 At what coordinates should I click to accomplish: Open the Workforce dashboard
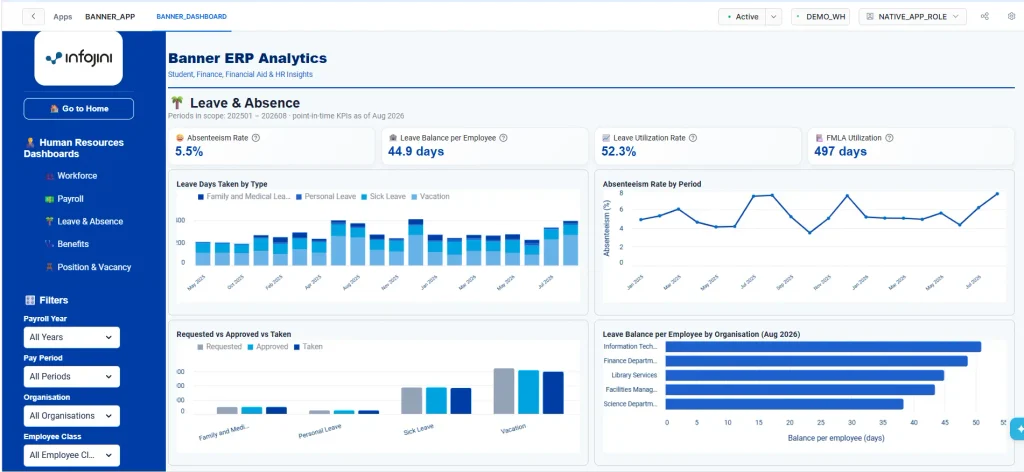[77, 176]
